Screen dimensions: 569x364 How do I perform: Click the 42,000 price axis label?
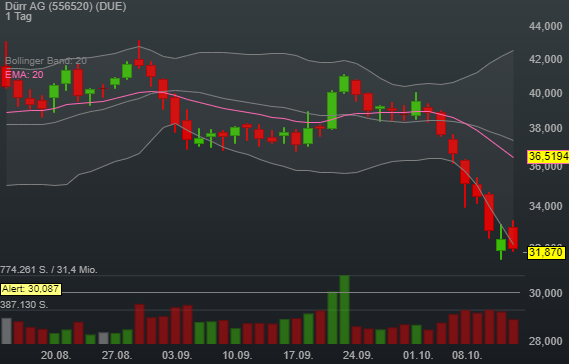[545, 59]
